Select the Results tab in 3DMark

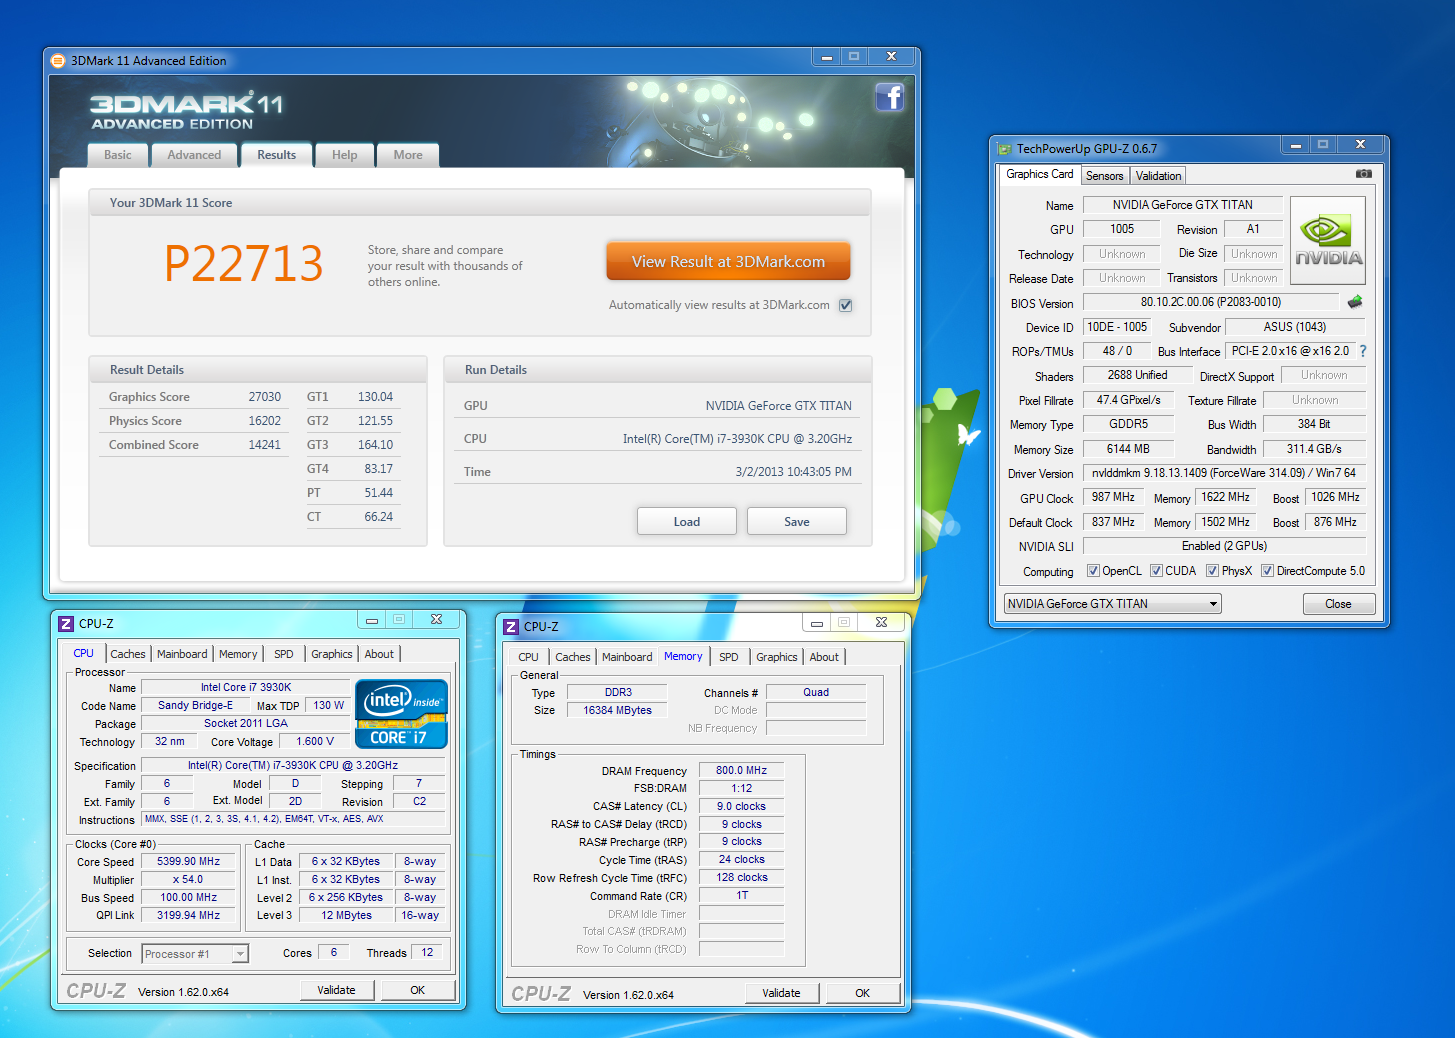click(277, 155)
